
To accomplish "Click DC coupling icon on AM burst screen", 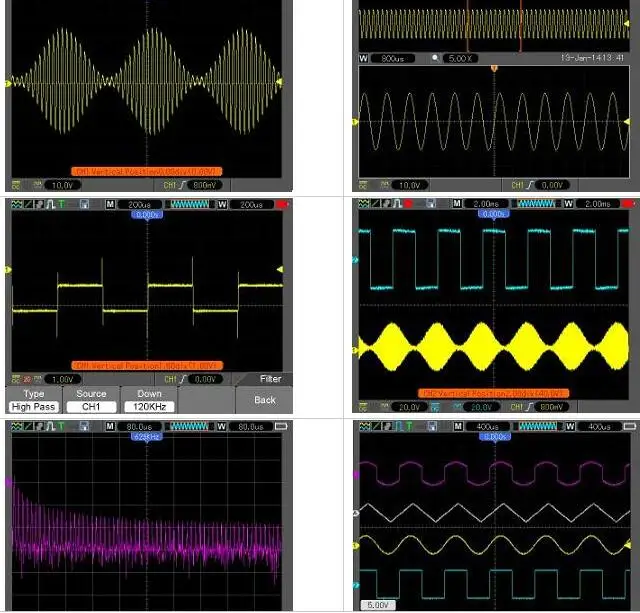I will [x=16, y=185].
